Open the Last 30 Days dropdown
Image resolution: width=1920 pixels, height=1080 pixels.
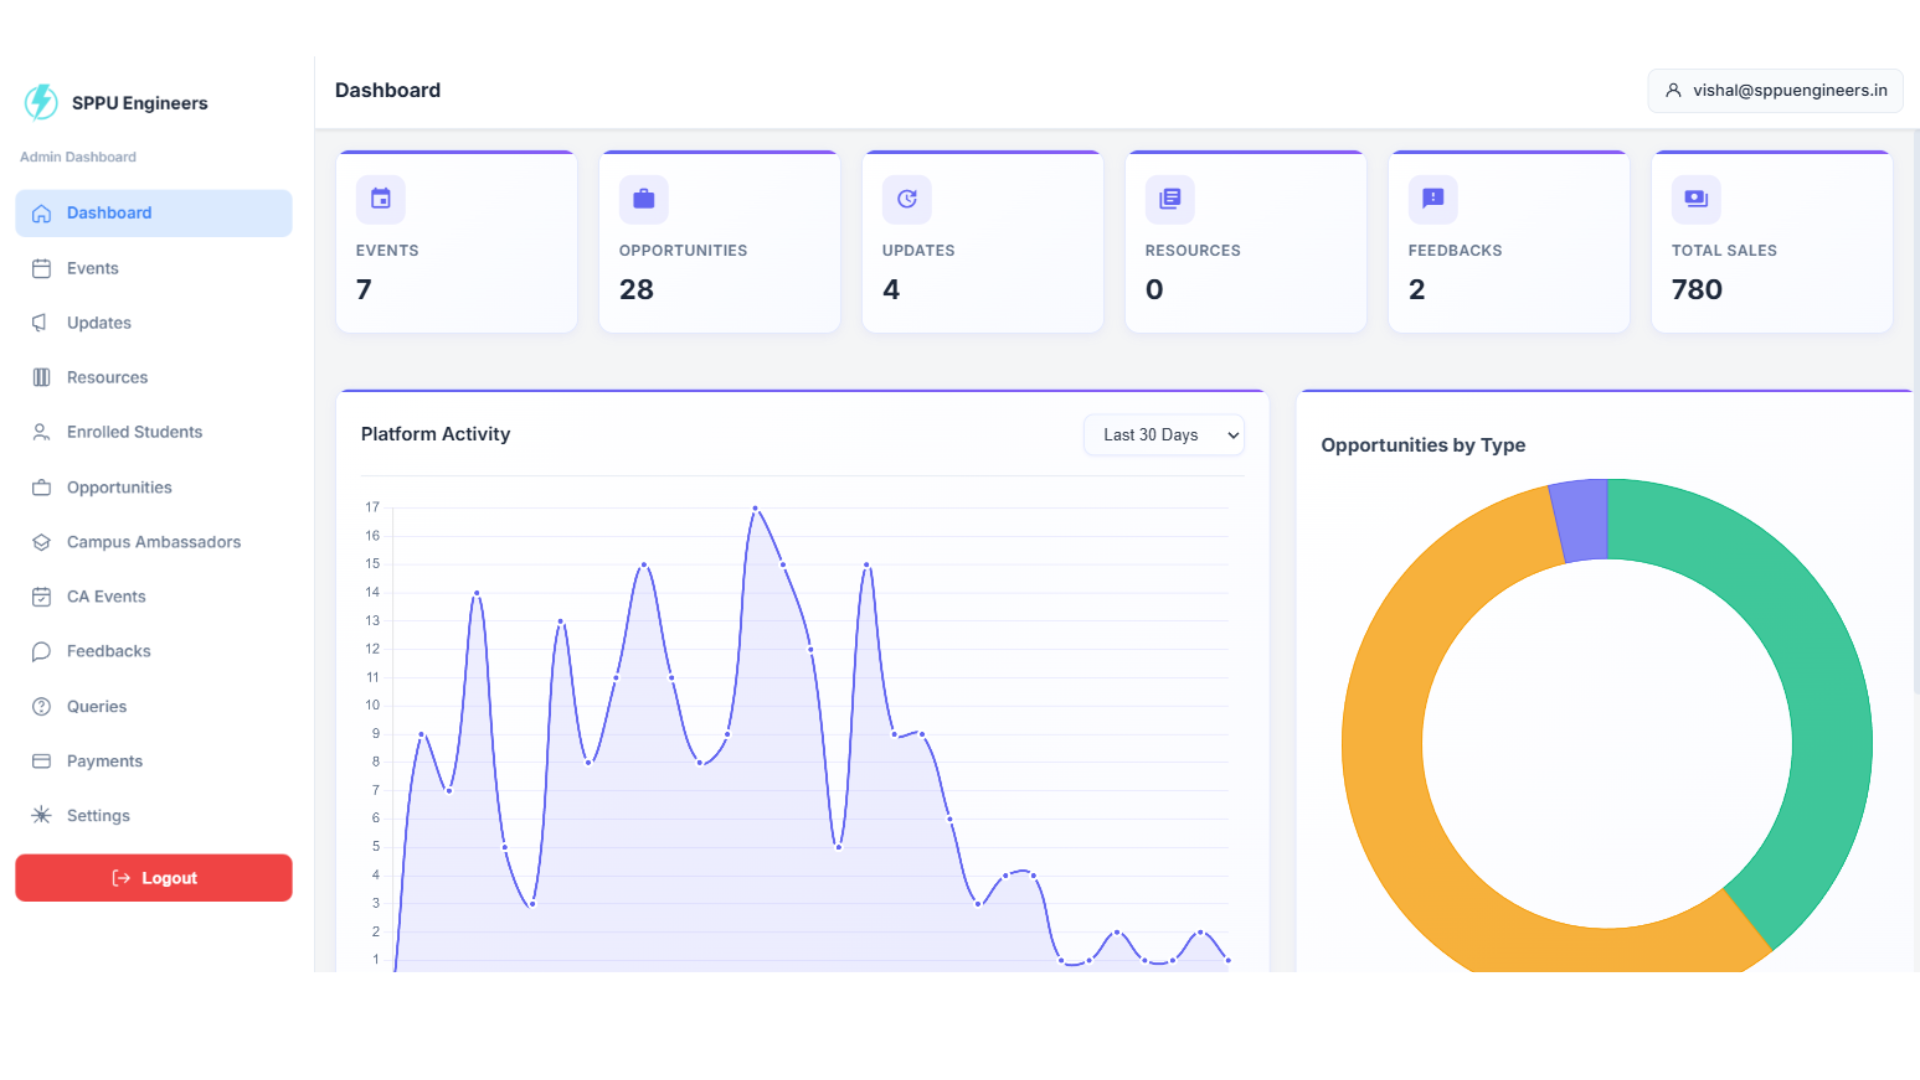tap(1164, 435)
